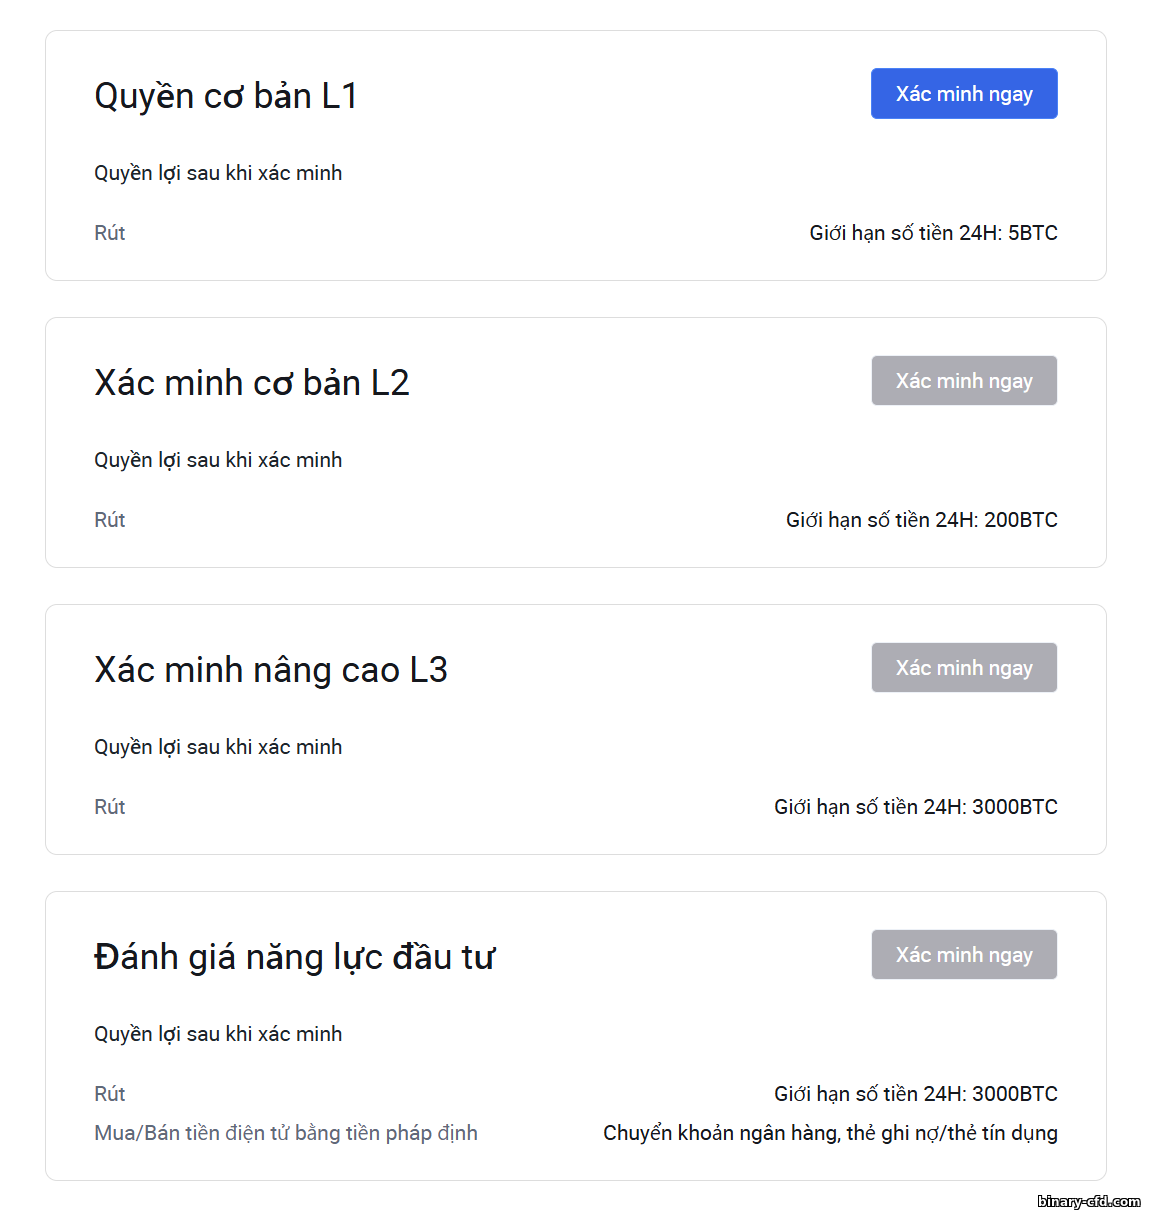Image resolution: width=1151 pixels, height=1220 pixels.
Task: Click Chuyển khoản ngân hàng payment methods text
Action: point(830,1133)
